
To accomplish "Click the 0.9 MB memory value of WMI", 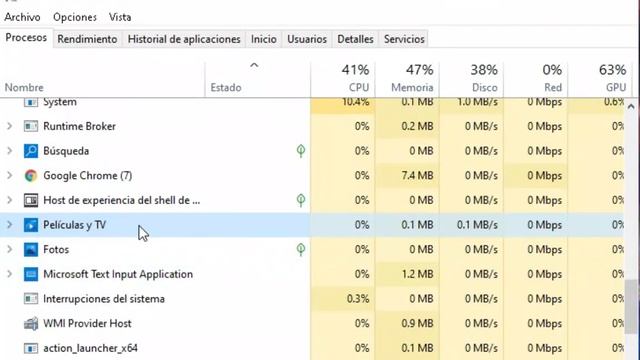I will coord(417,324).
